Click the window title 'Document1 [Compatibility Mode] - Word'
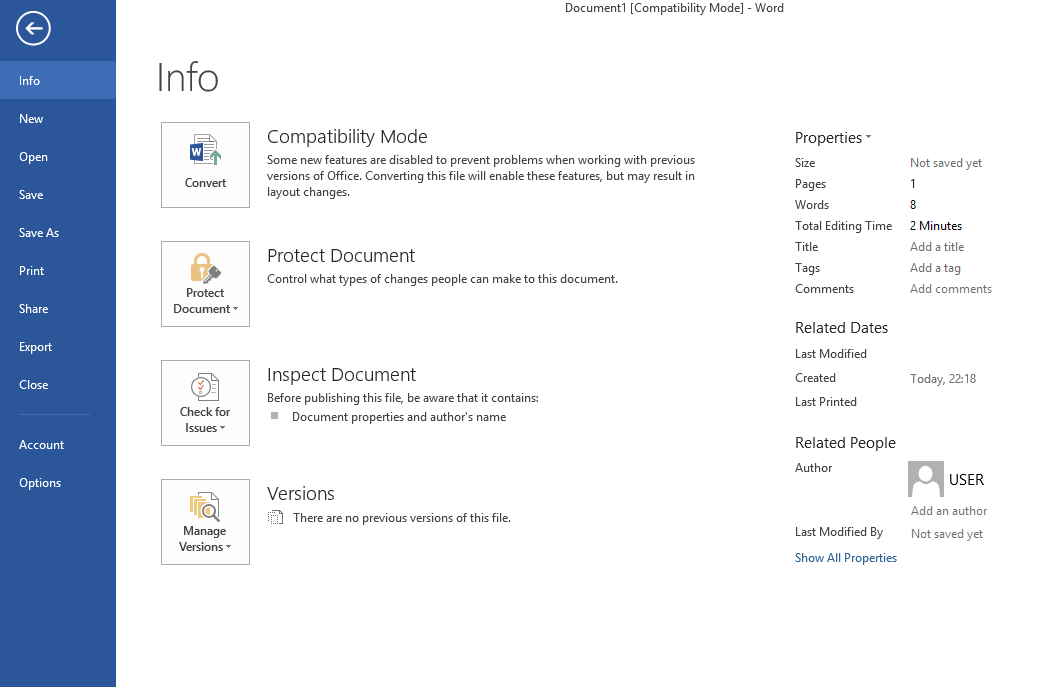Image resolution: width=1059 pixels, height=687 pixels. click(674, 8)
